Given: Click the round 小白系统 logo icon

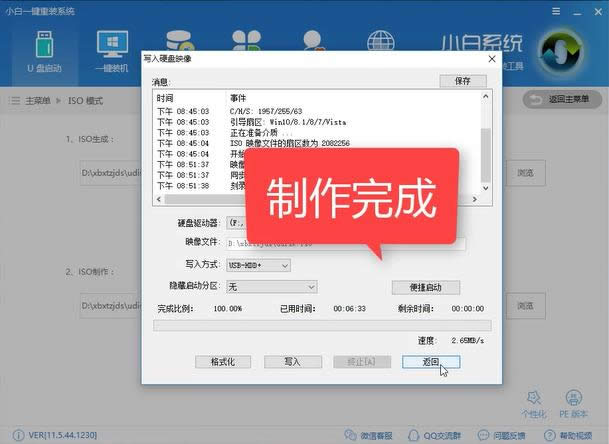Looking at the screenshot, I should 562,52.
